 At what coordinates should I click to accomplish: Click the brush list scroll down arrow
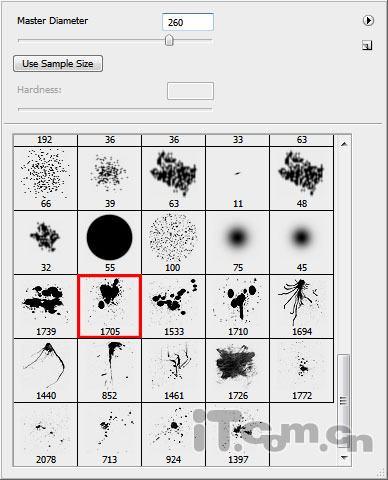pos(344,458)
